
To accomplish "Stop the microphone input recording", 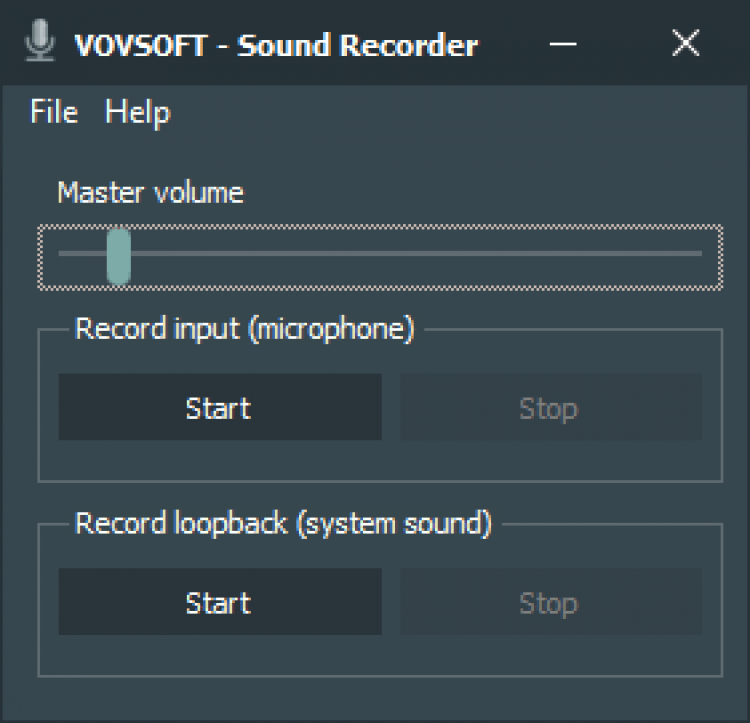I will click(x=550, y=407).
